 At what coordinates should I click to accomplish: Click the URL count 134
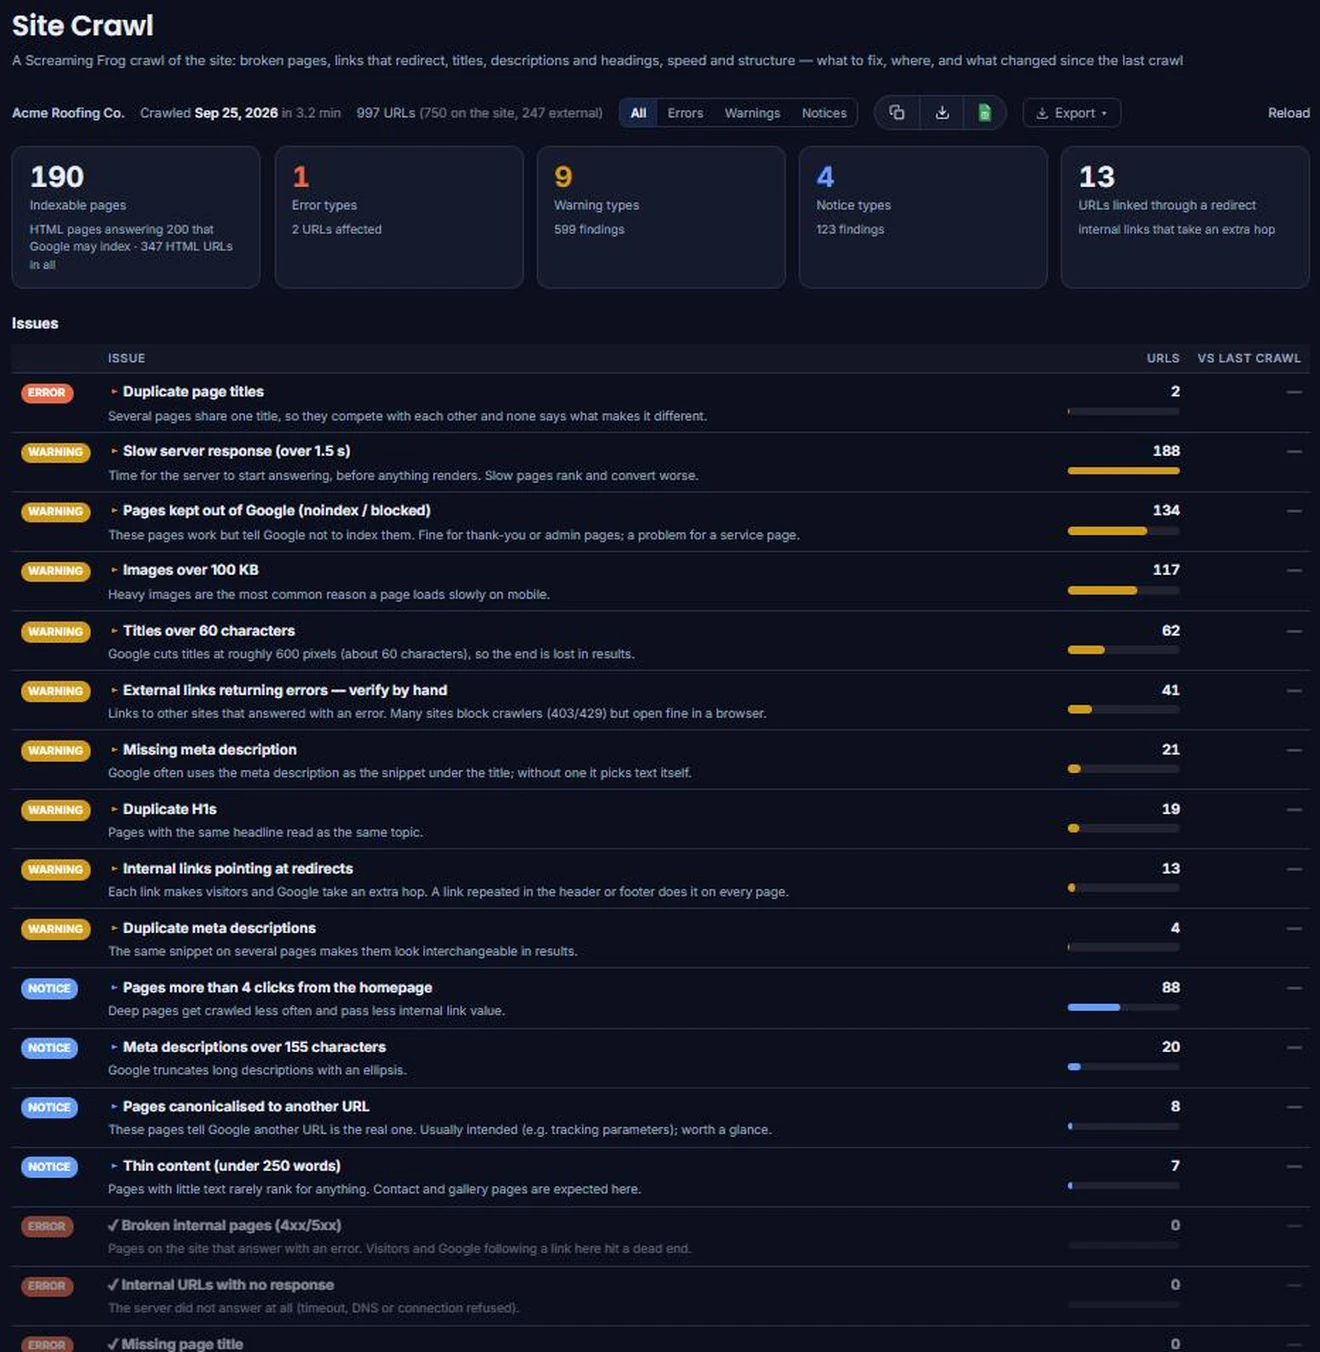1166,510
